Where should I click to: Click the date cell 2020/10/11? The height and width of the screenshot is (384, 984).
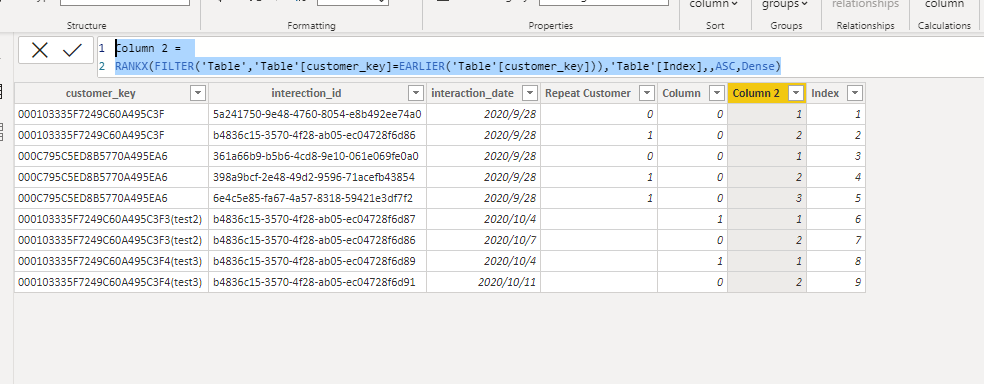[x=483, y=282]
